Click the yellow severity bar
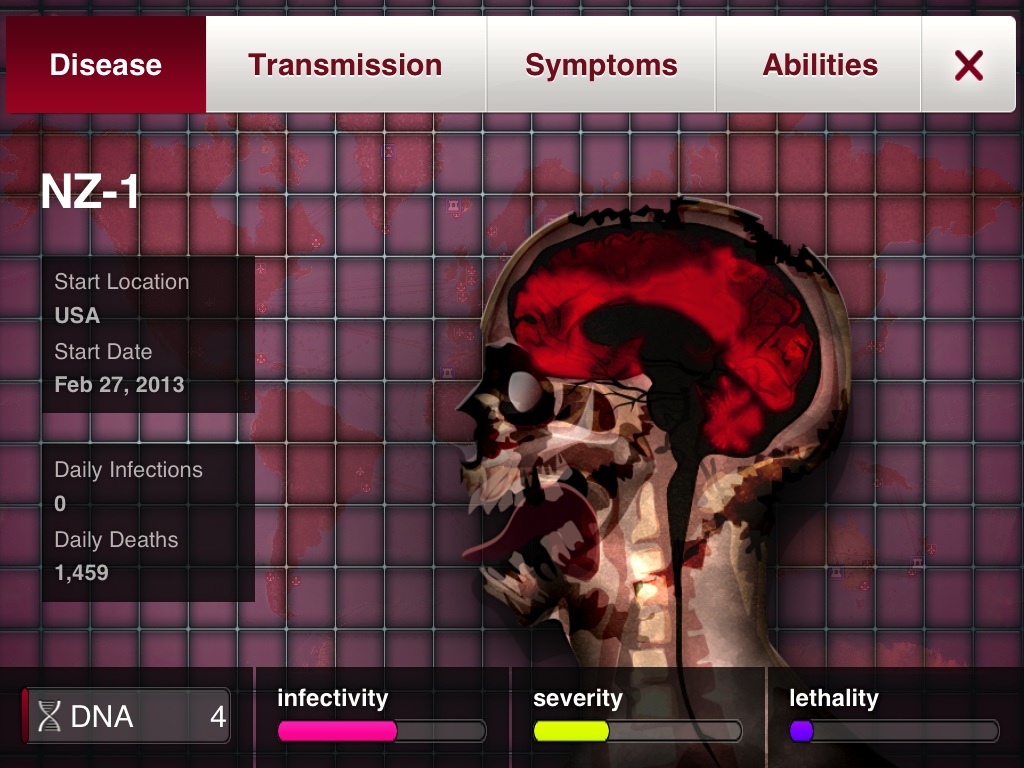Screen dimensions: 1024x768 (570, 733)
